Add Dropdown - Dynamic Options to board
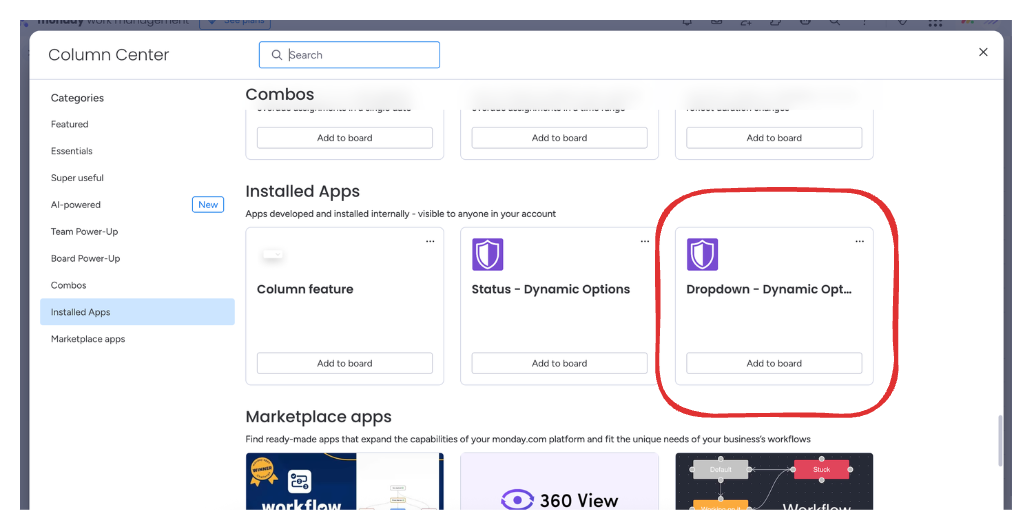The height and width of the screenshot is (529, 1031). coord(774,363)
